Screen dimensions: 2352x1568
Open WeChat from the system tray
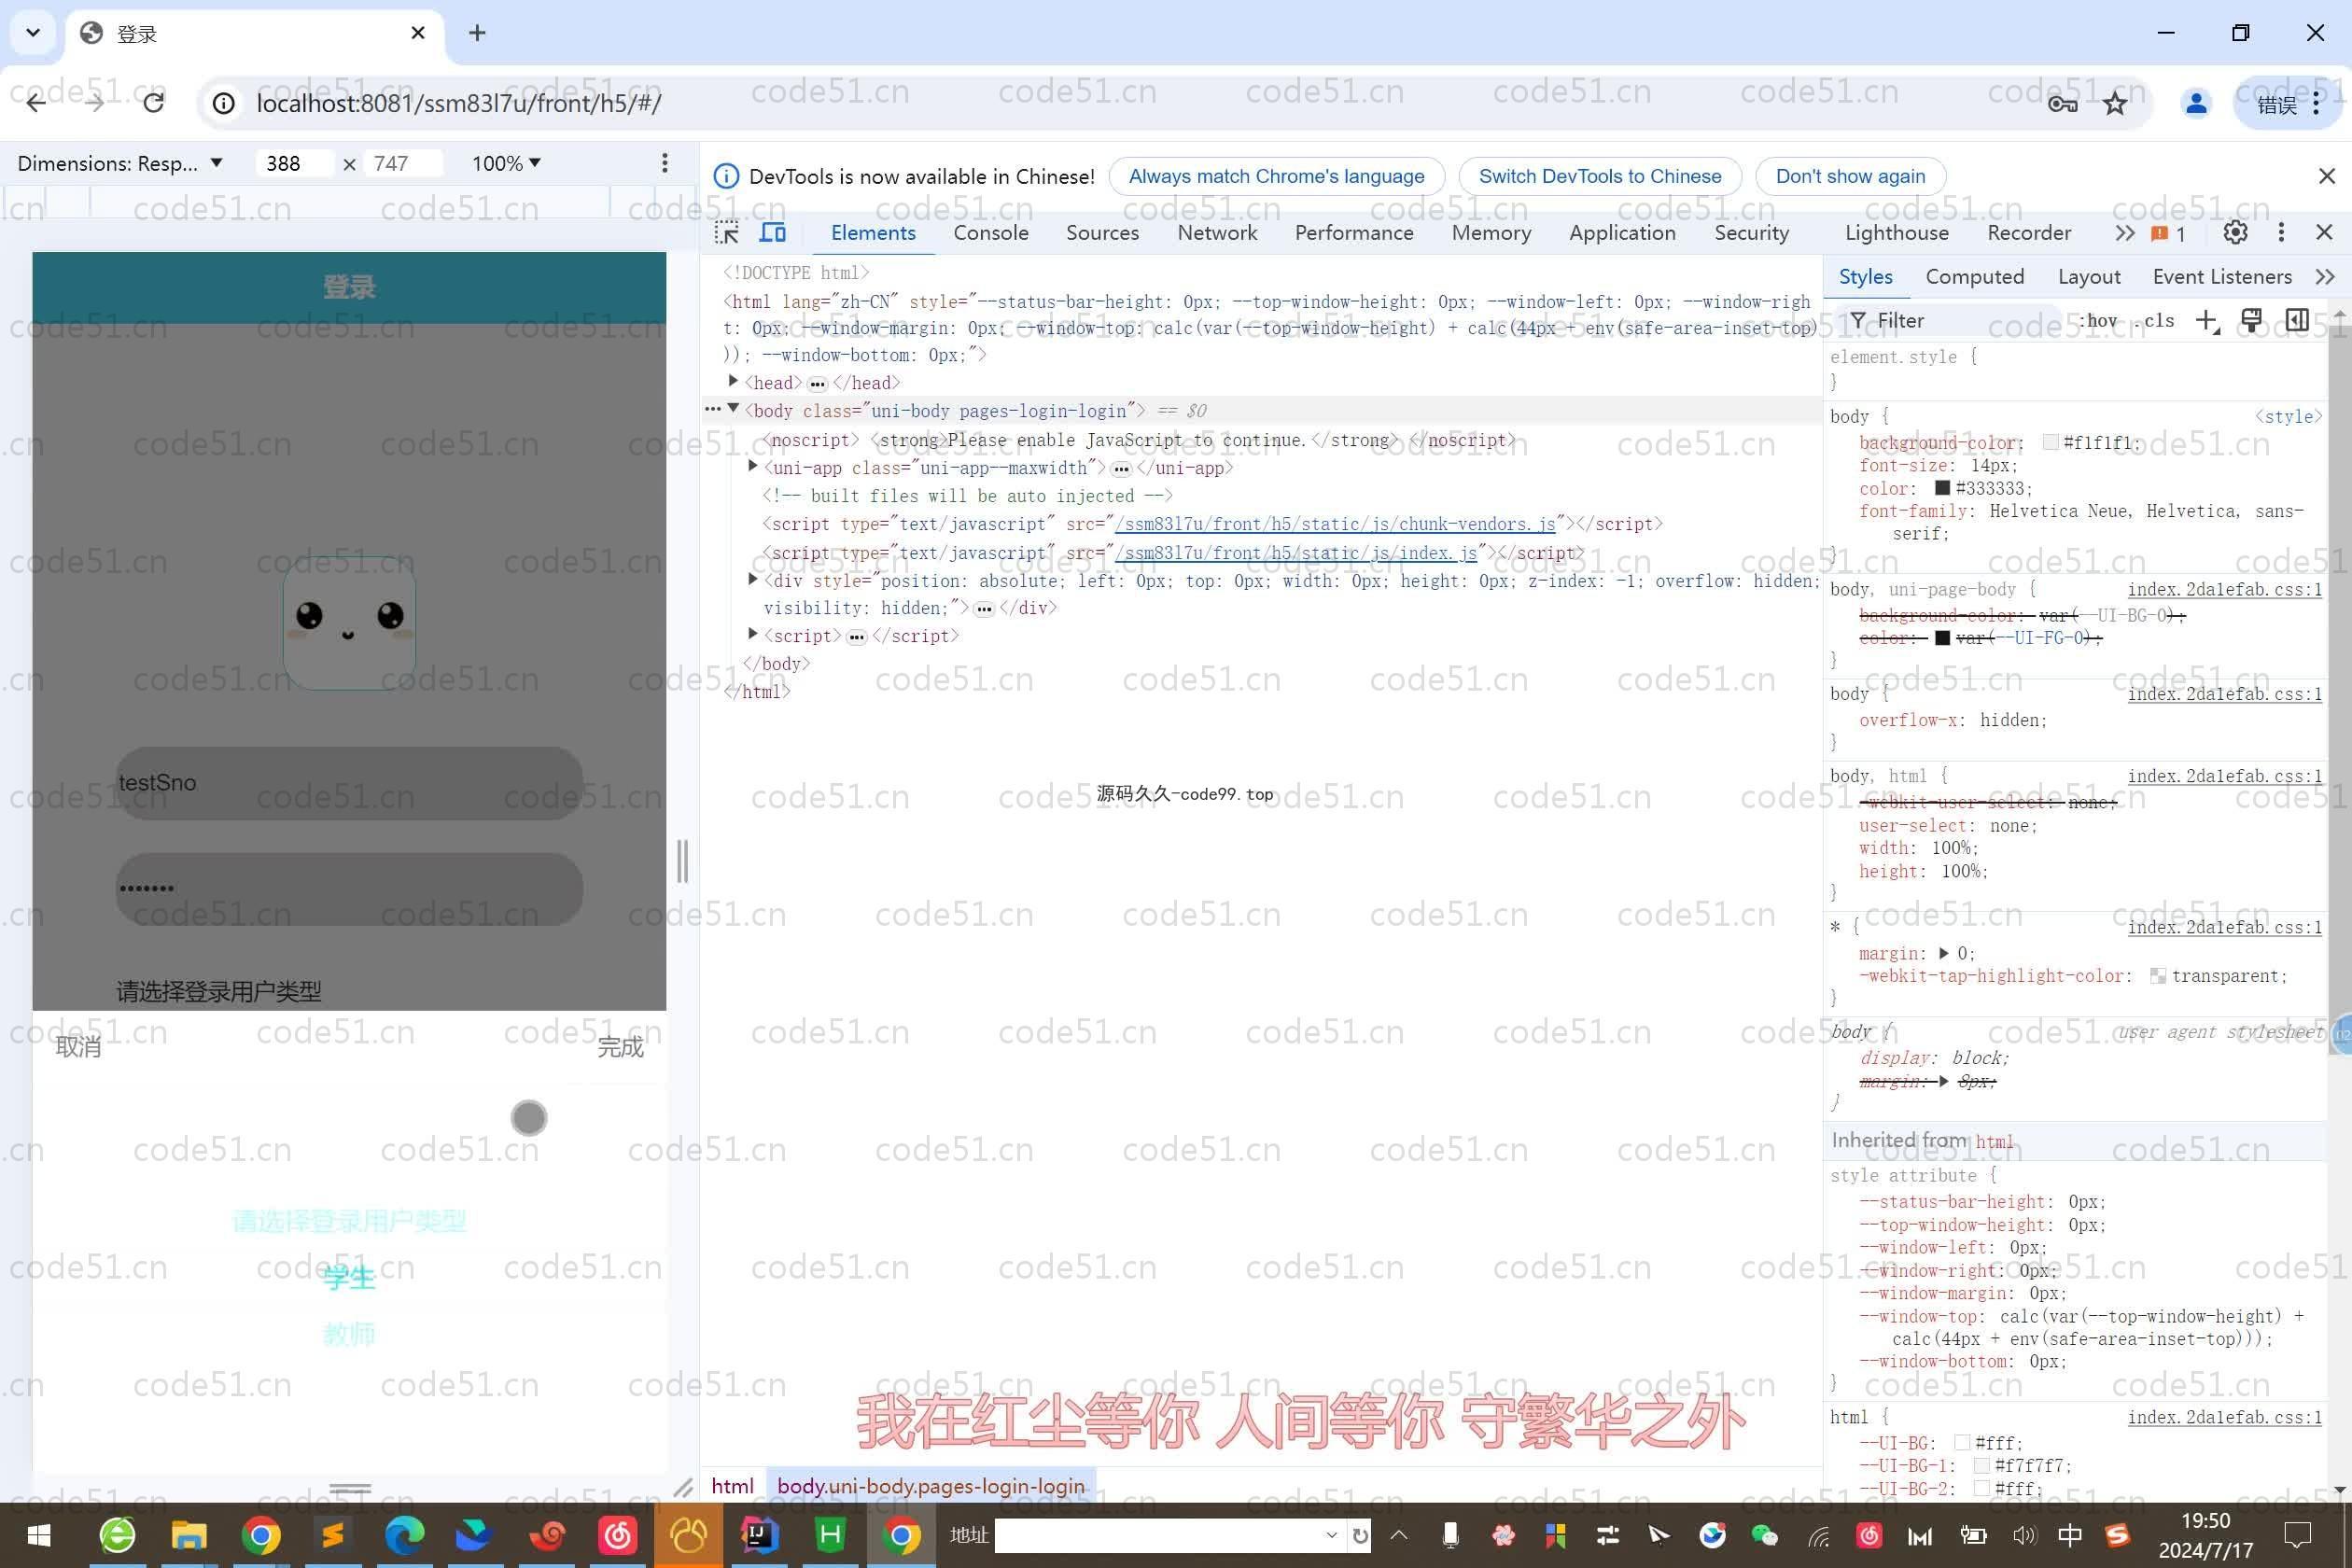tap(1764, 1535)
